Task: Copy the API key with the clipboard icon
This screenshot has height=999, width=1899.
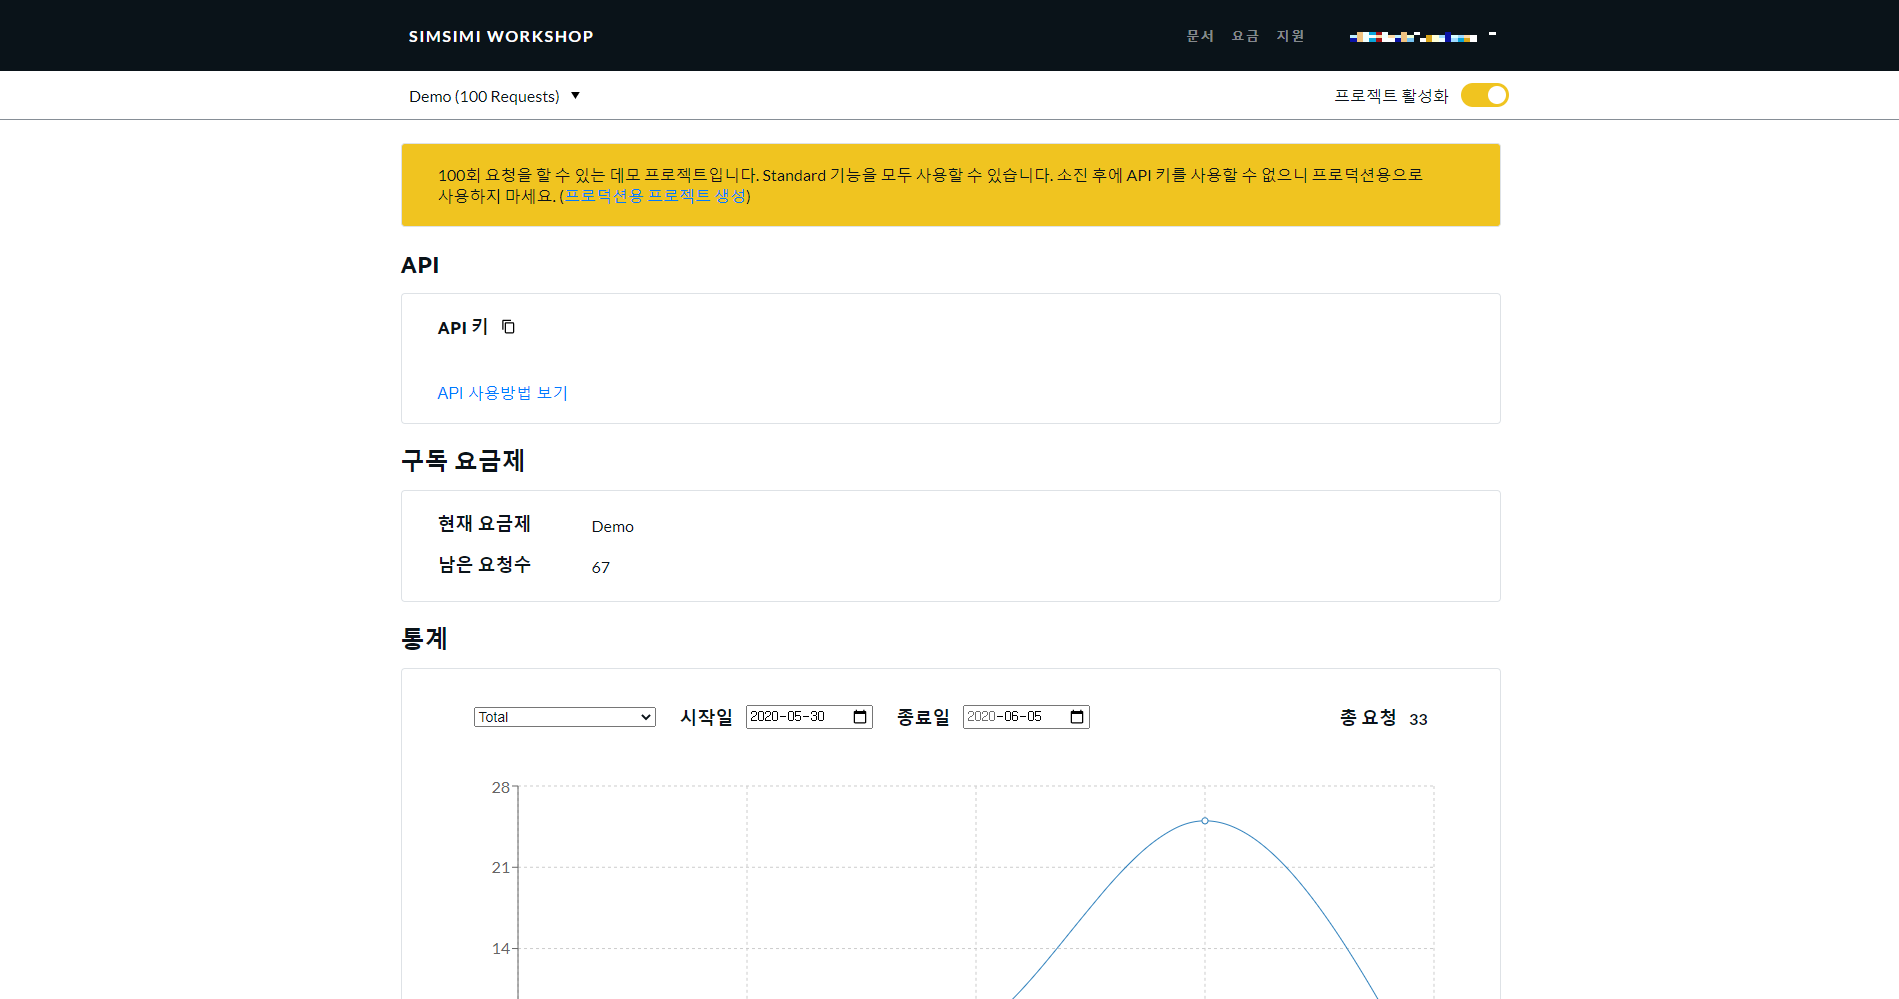Action: 508,327
